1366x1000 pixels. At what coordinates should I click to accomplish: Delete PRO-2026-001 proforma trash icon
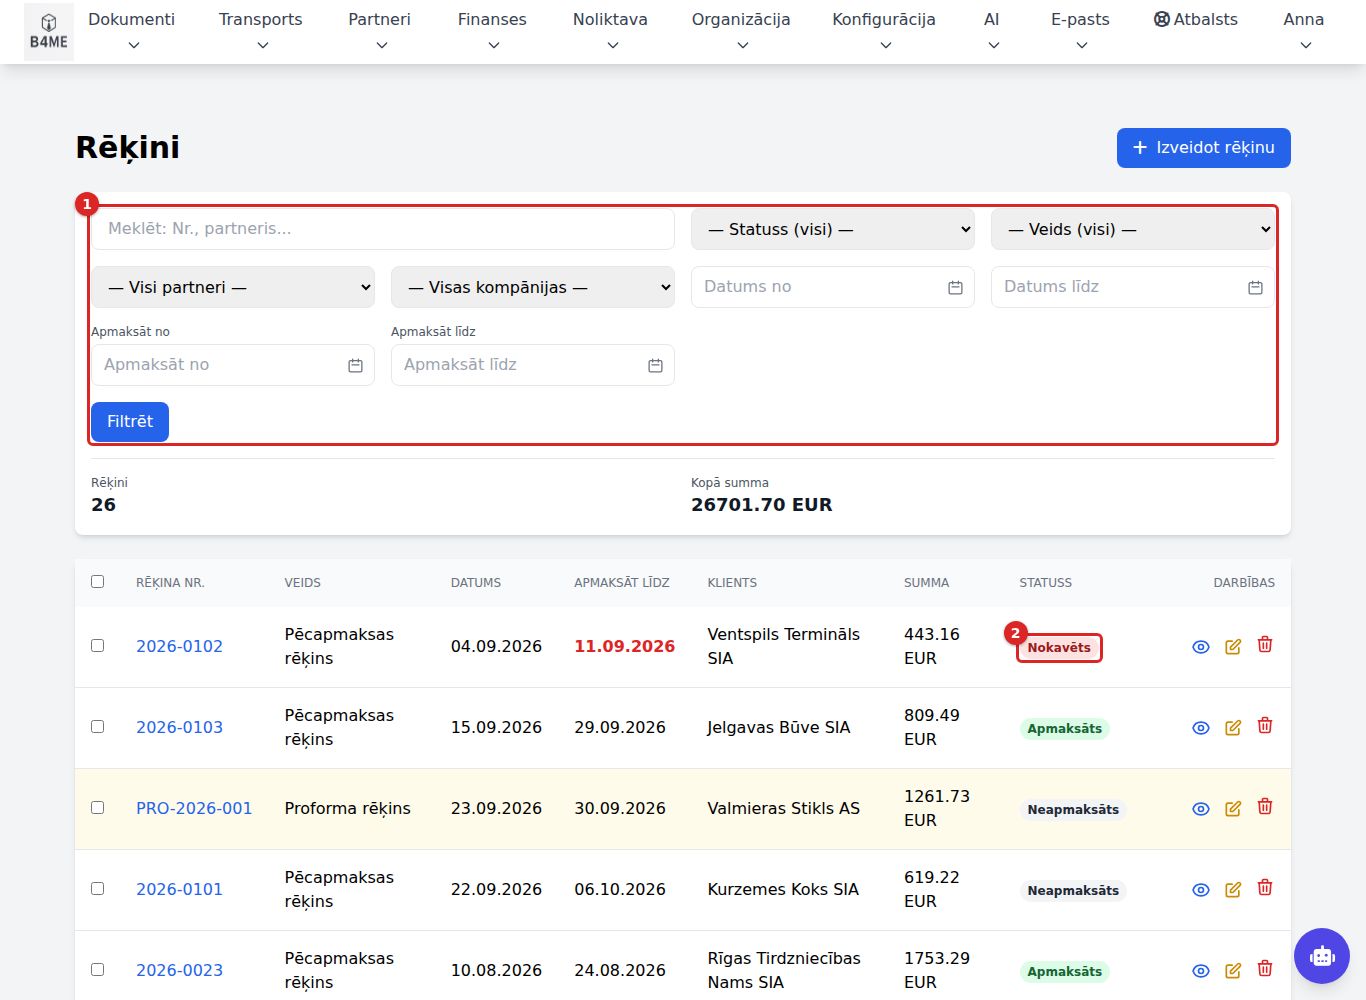1265,807
